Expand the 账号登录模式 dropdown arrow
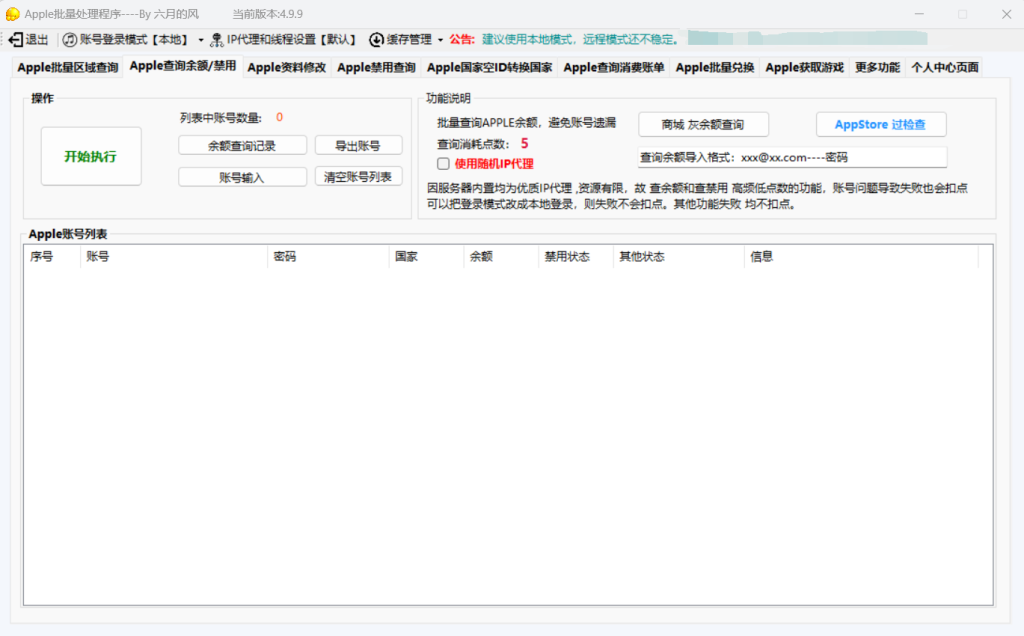Viewport: 1024px width, 636px height. (x=201, y=40)
